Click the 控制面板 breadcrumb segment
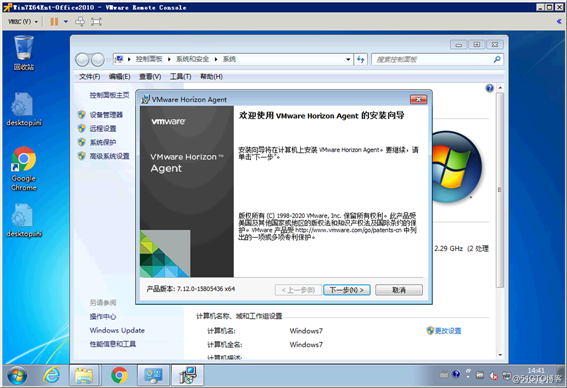567x388 pixels. (149, 59)
